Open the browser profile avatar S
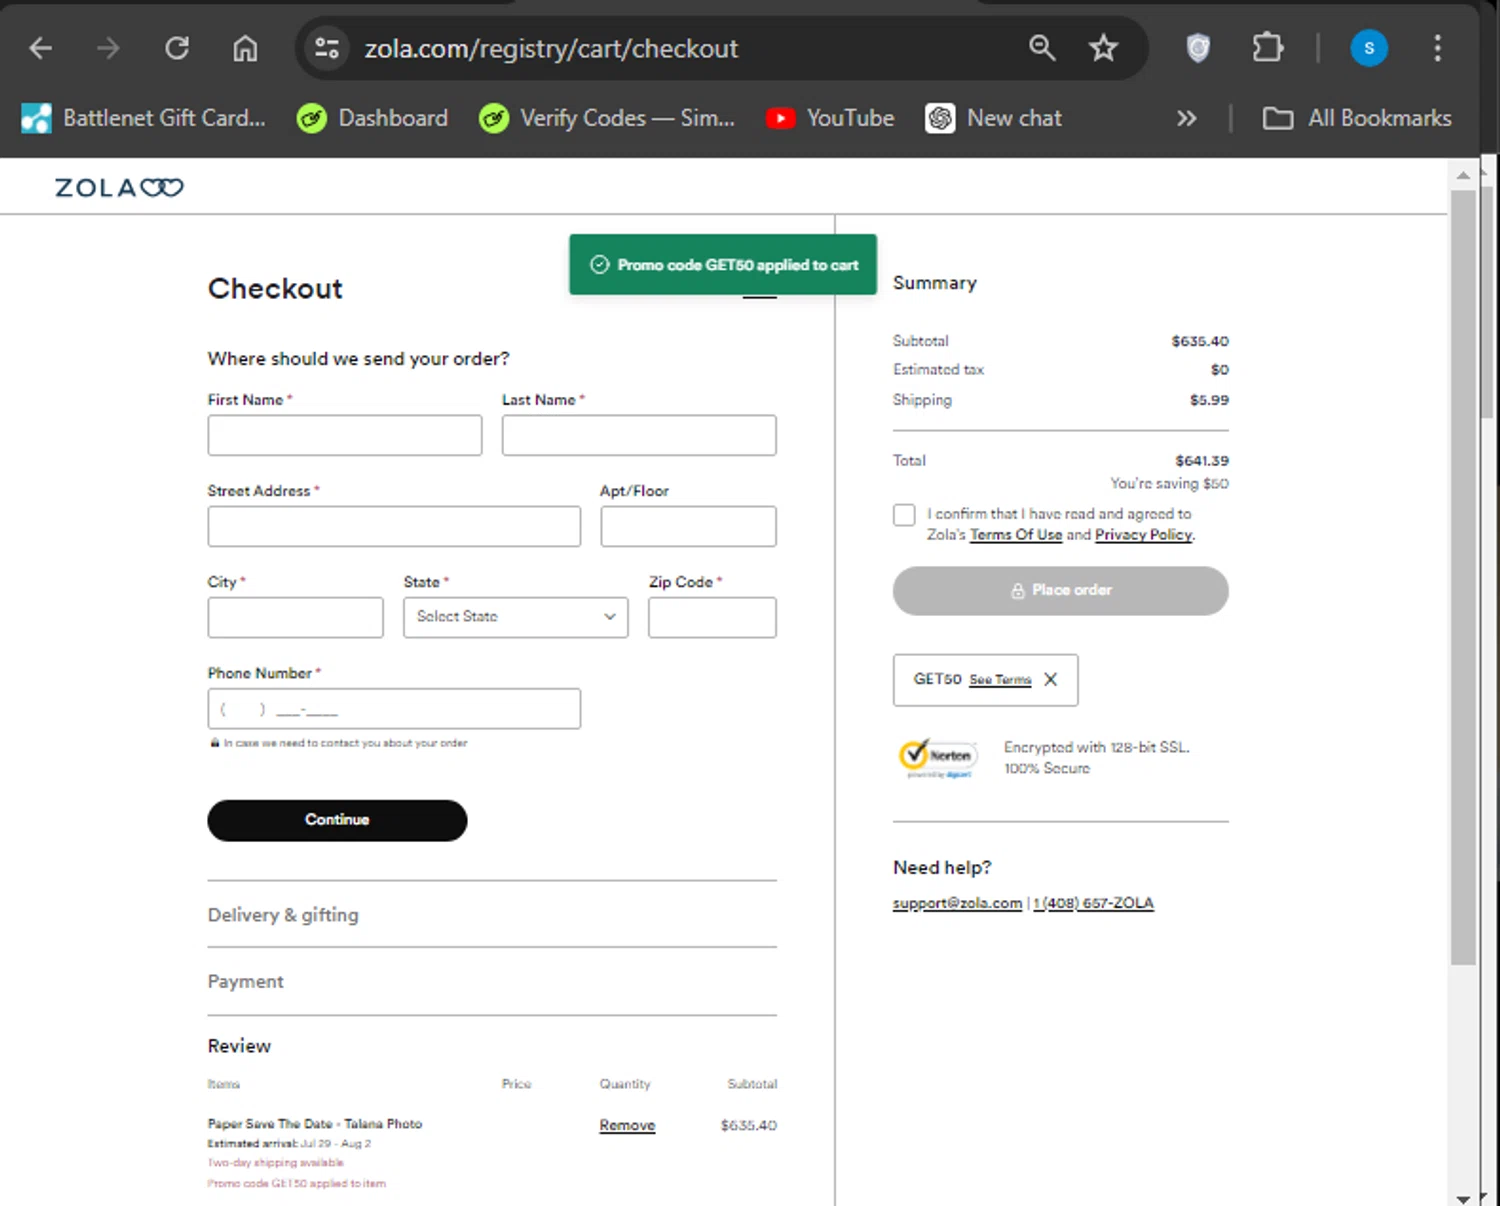The image size is (1500, 1206). coord(1369,47)
